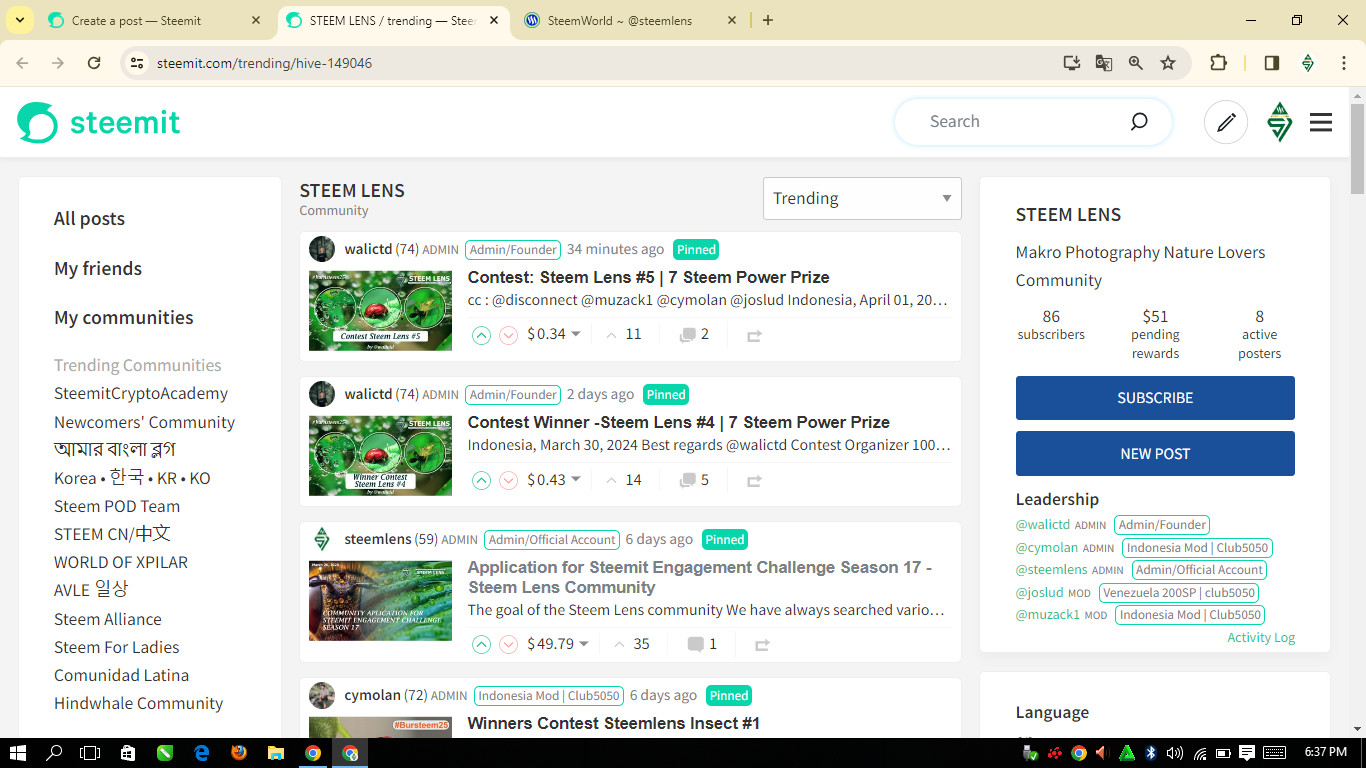The width and height of the screenshot is (1366, 768).
Task: Open comments on Engagement Challenge Season 17 post
Action: pos(702,644)
